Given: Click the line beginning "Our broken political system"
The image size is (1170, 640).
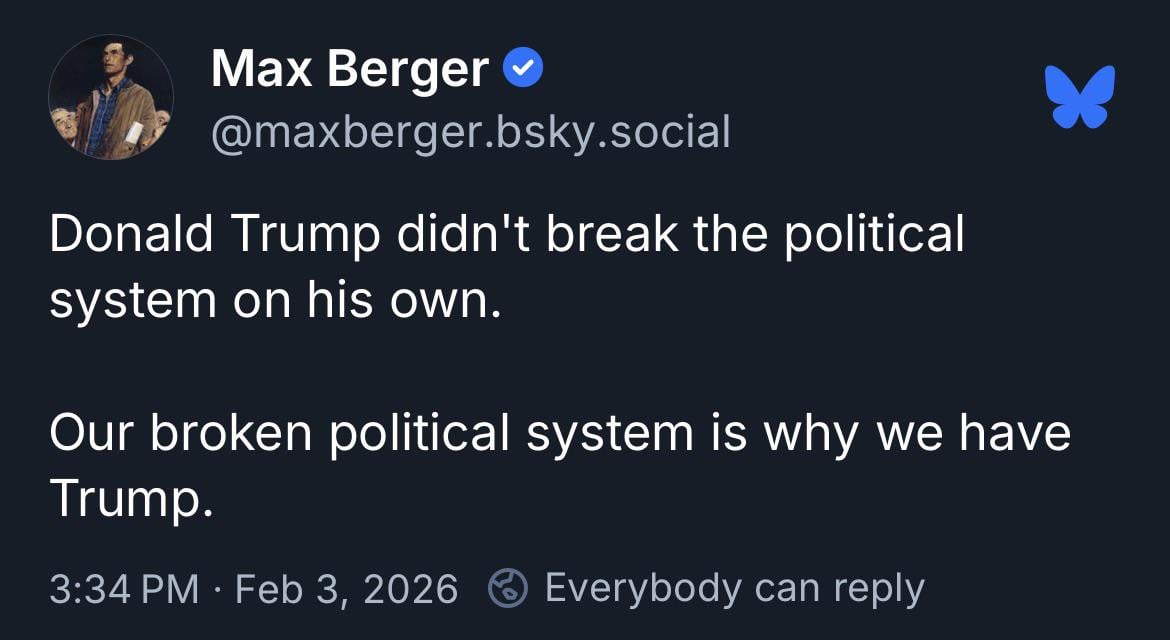Looking at the screenshot, I should coord(559,433).
